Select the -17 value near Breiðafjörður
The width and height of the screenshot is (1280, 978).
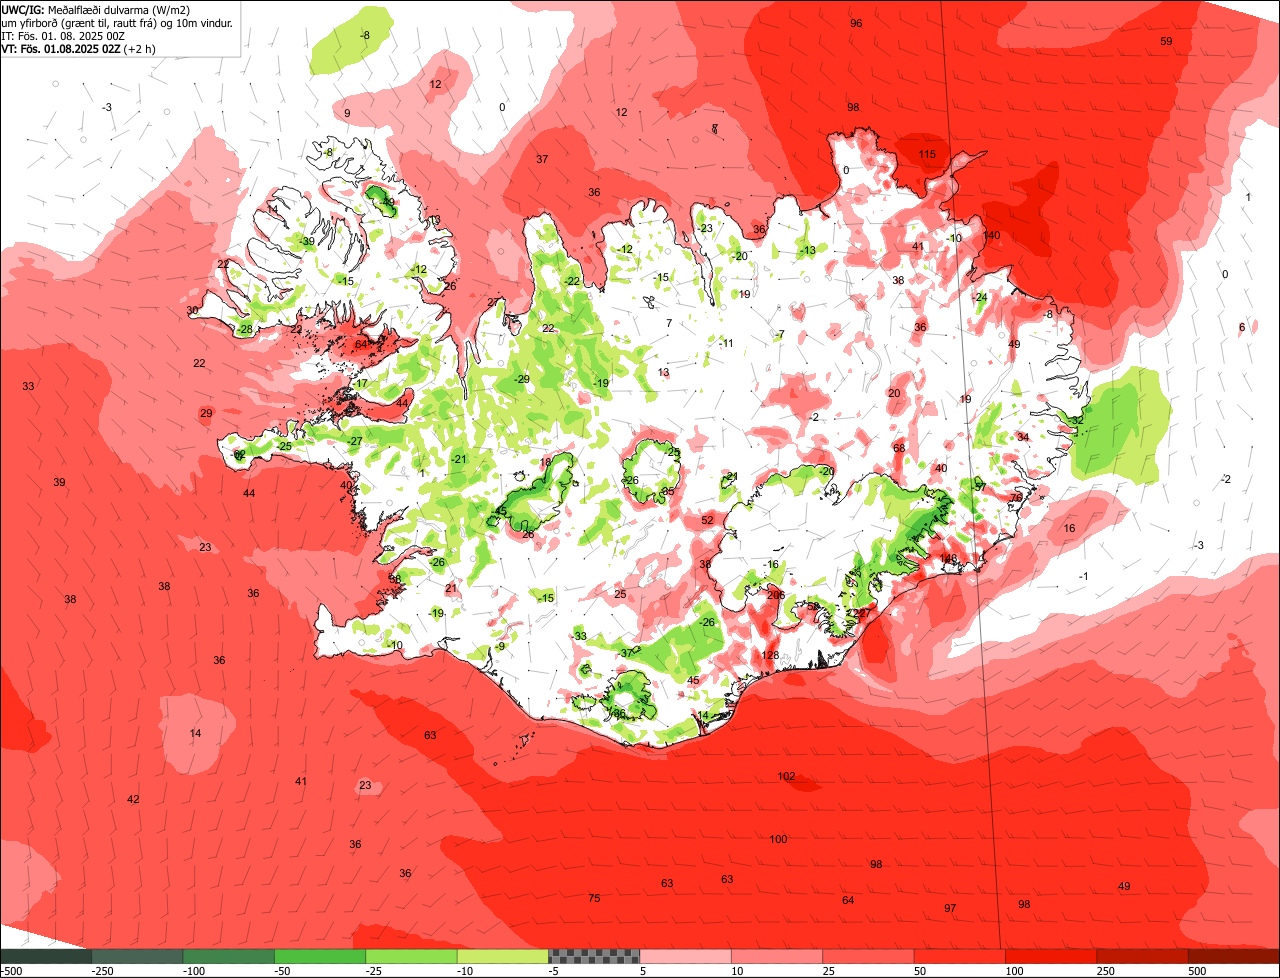tap(360, 384)
